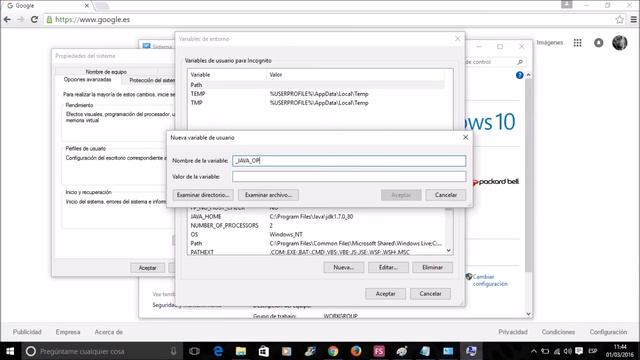Click Aceptar in Propiedades del sistema
640x360 pixels.
(147, 268)
